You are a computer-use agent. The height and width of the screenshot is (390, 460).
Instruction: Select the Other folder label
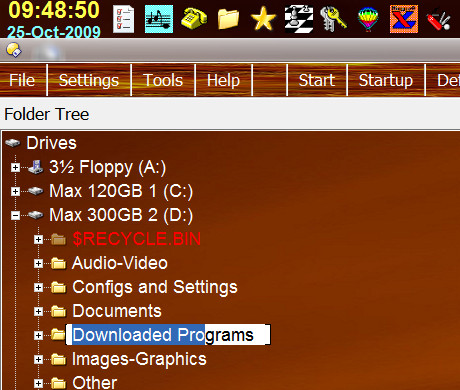point(95,383)
